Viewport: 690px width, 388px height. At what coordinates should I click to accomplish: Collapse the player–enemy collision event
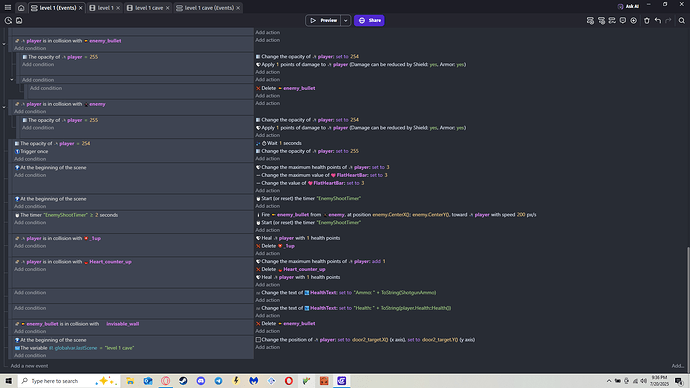(x=4, y=107)
